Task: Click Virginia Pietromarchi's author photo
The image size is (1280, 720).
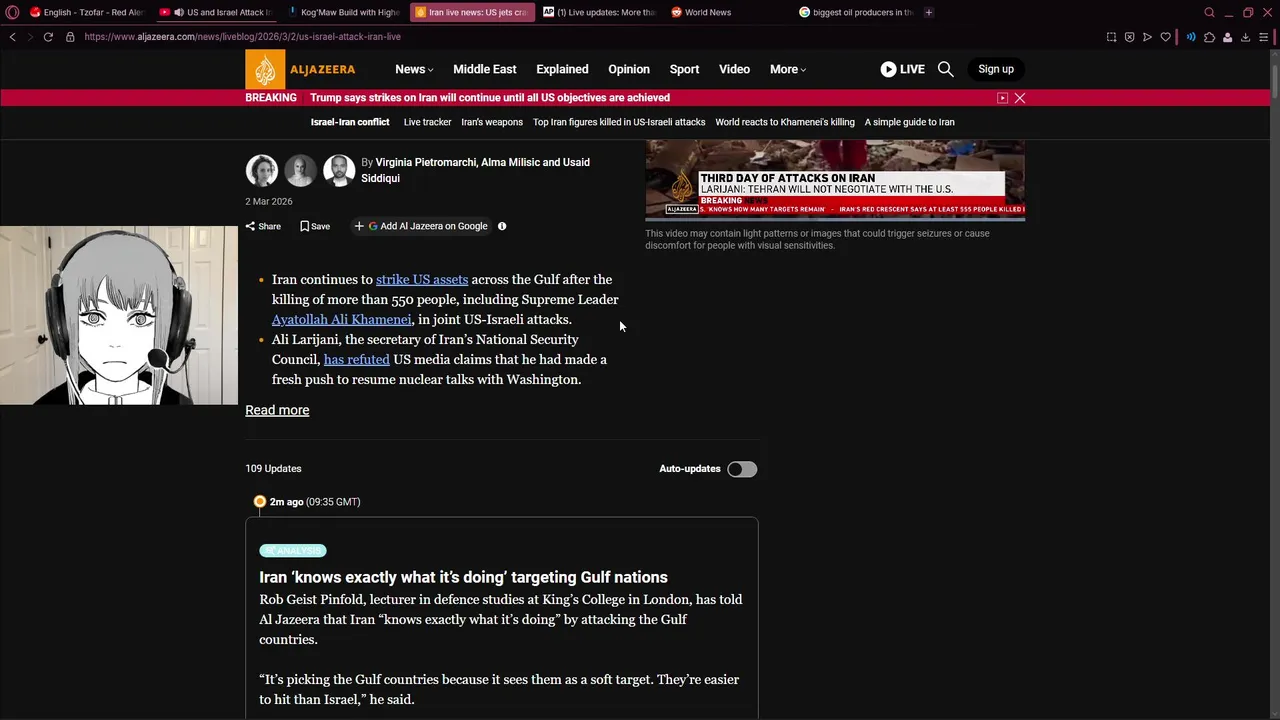Action: coord(262,171)
